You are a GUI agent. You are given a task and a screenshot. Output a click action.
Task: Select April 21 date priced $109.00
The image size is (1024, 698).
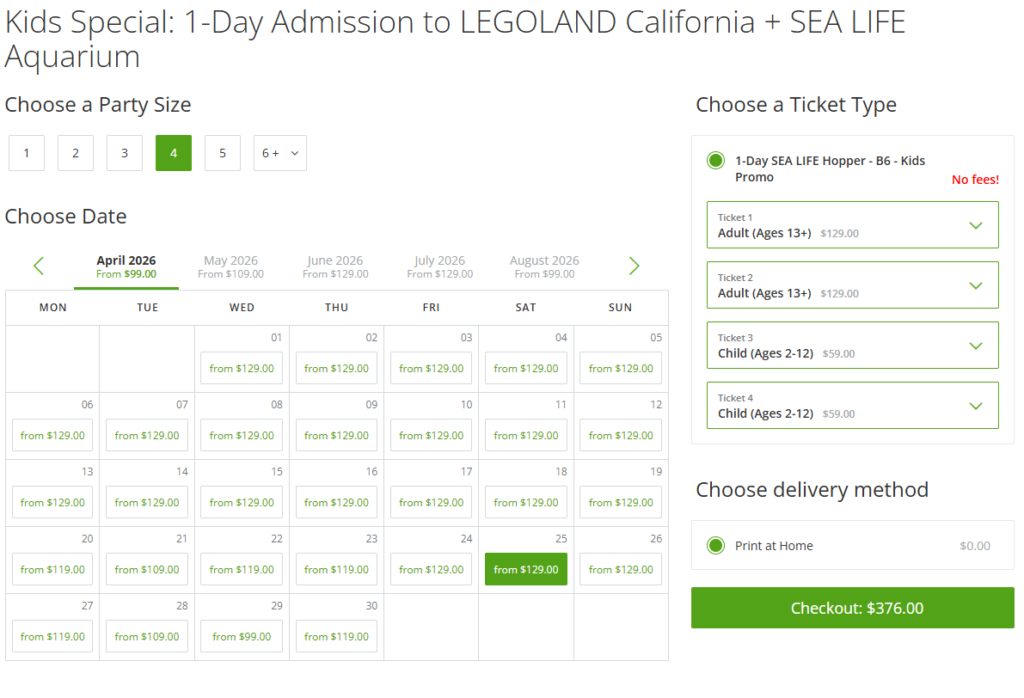coord(147,569)
